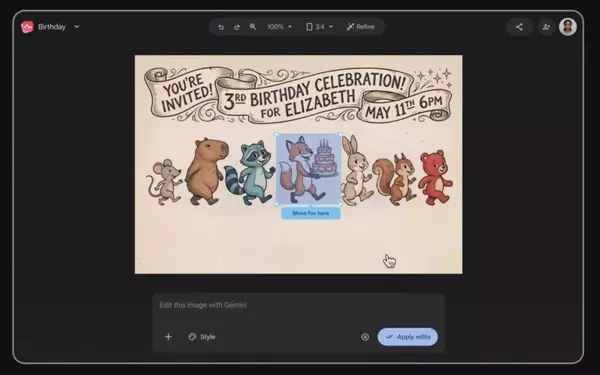Click the aspect ratio page icon
Viewport: 600px width, 375px height.
click(309, 27)
